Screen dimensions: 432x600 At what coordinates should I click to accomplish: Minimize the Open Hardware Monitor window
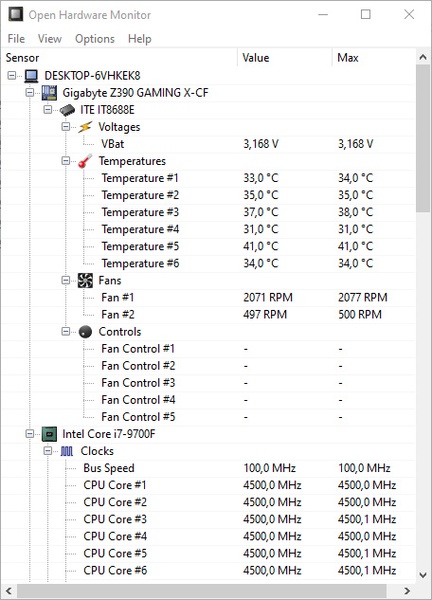(323, 15)
